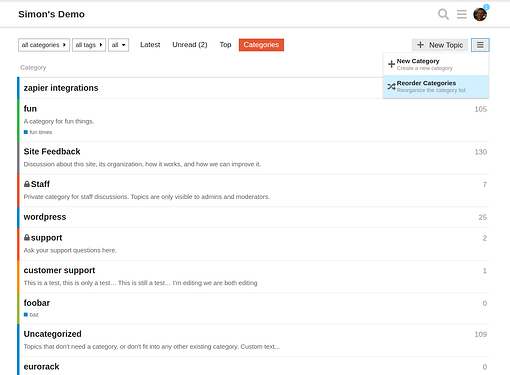Screen dimensions: 510x375
Task: Toggle the category options list button
Action: tap(480, 45)
